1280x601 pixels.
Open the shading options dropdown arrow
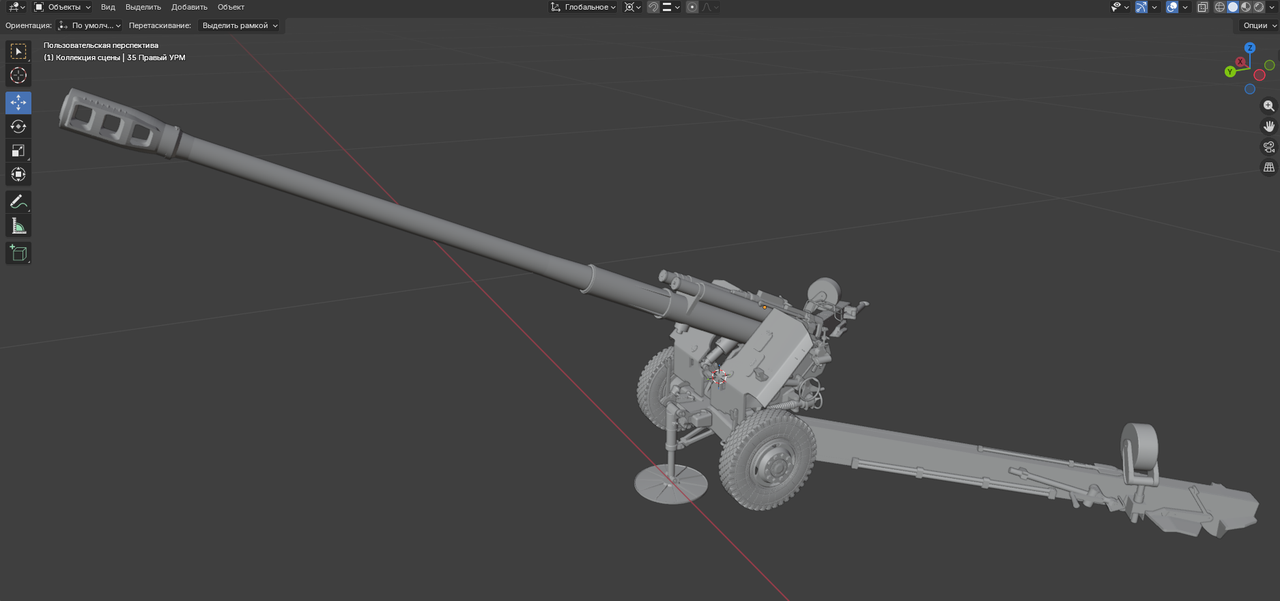[x=1272, y=7]
